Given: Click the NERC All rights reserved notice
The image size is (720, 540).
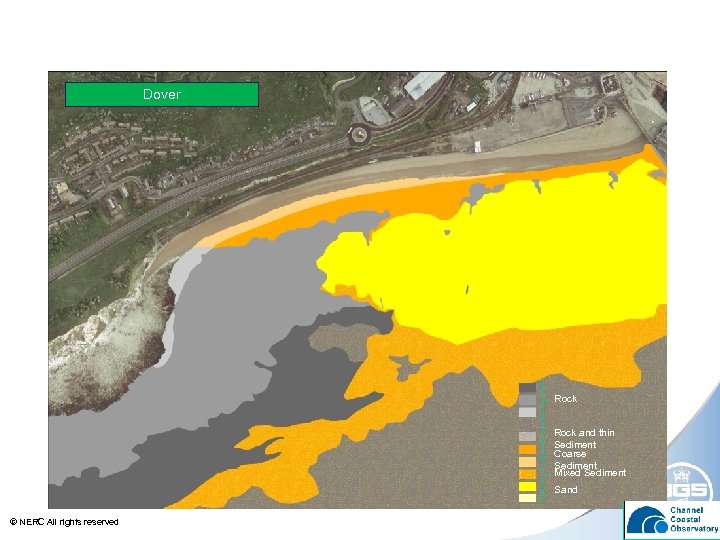Looking at the screenshot, I should tap(64, 522).
